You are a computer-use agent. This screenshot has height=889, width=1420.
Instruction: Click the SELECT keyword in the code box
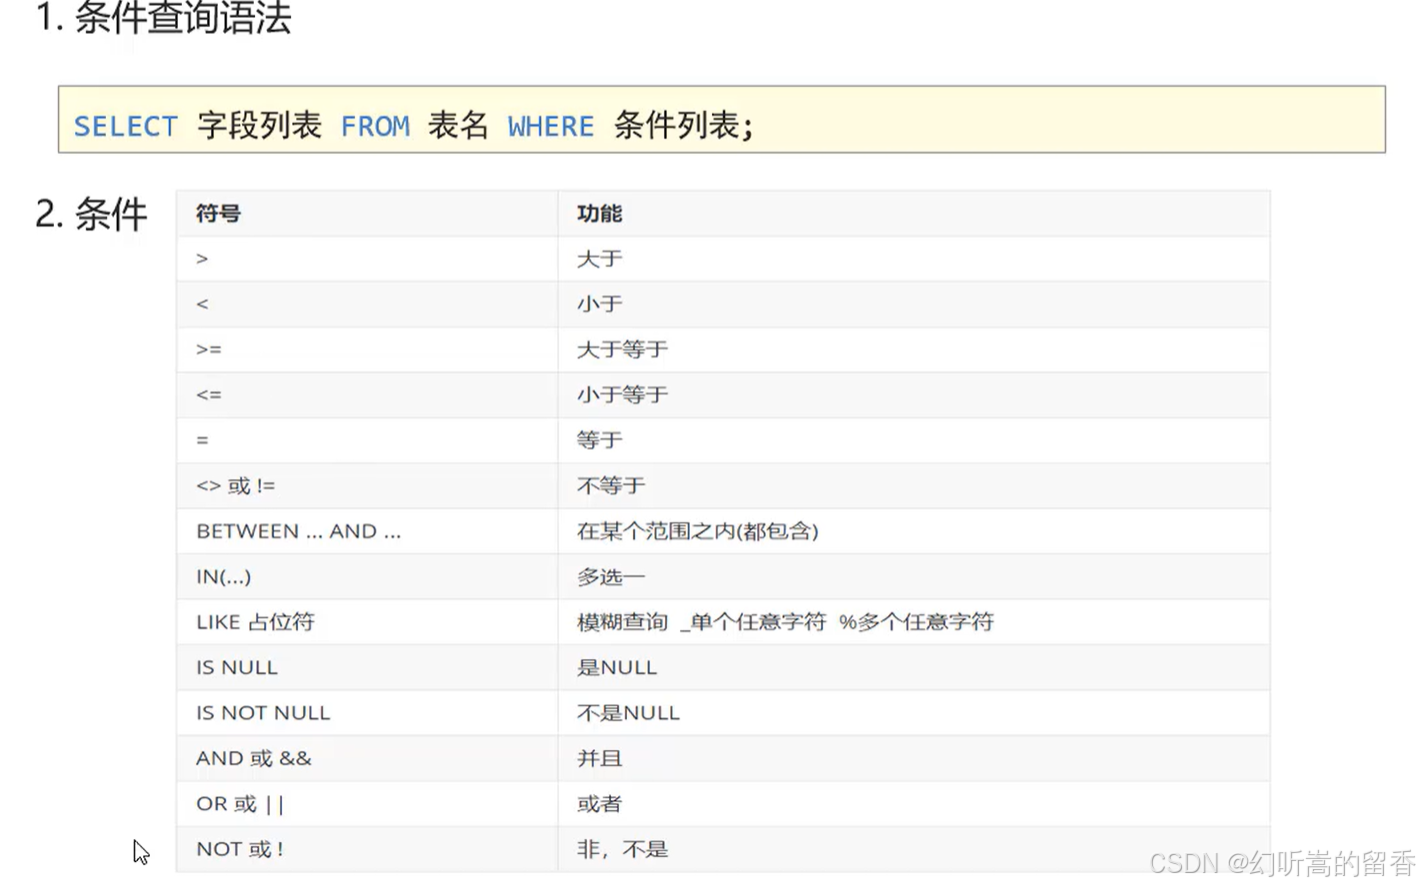click(126, 127)
